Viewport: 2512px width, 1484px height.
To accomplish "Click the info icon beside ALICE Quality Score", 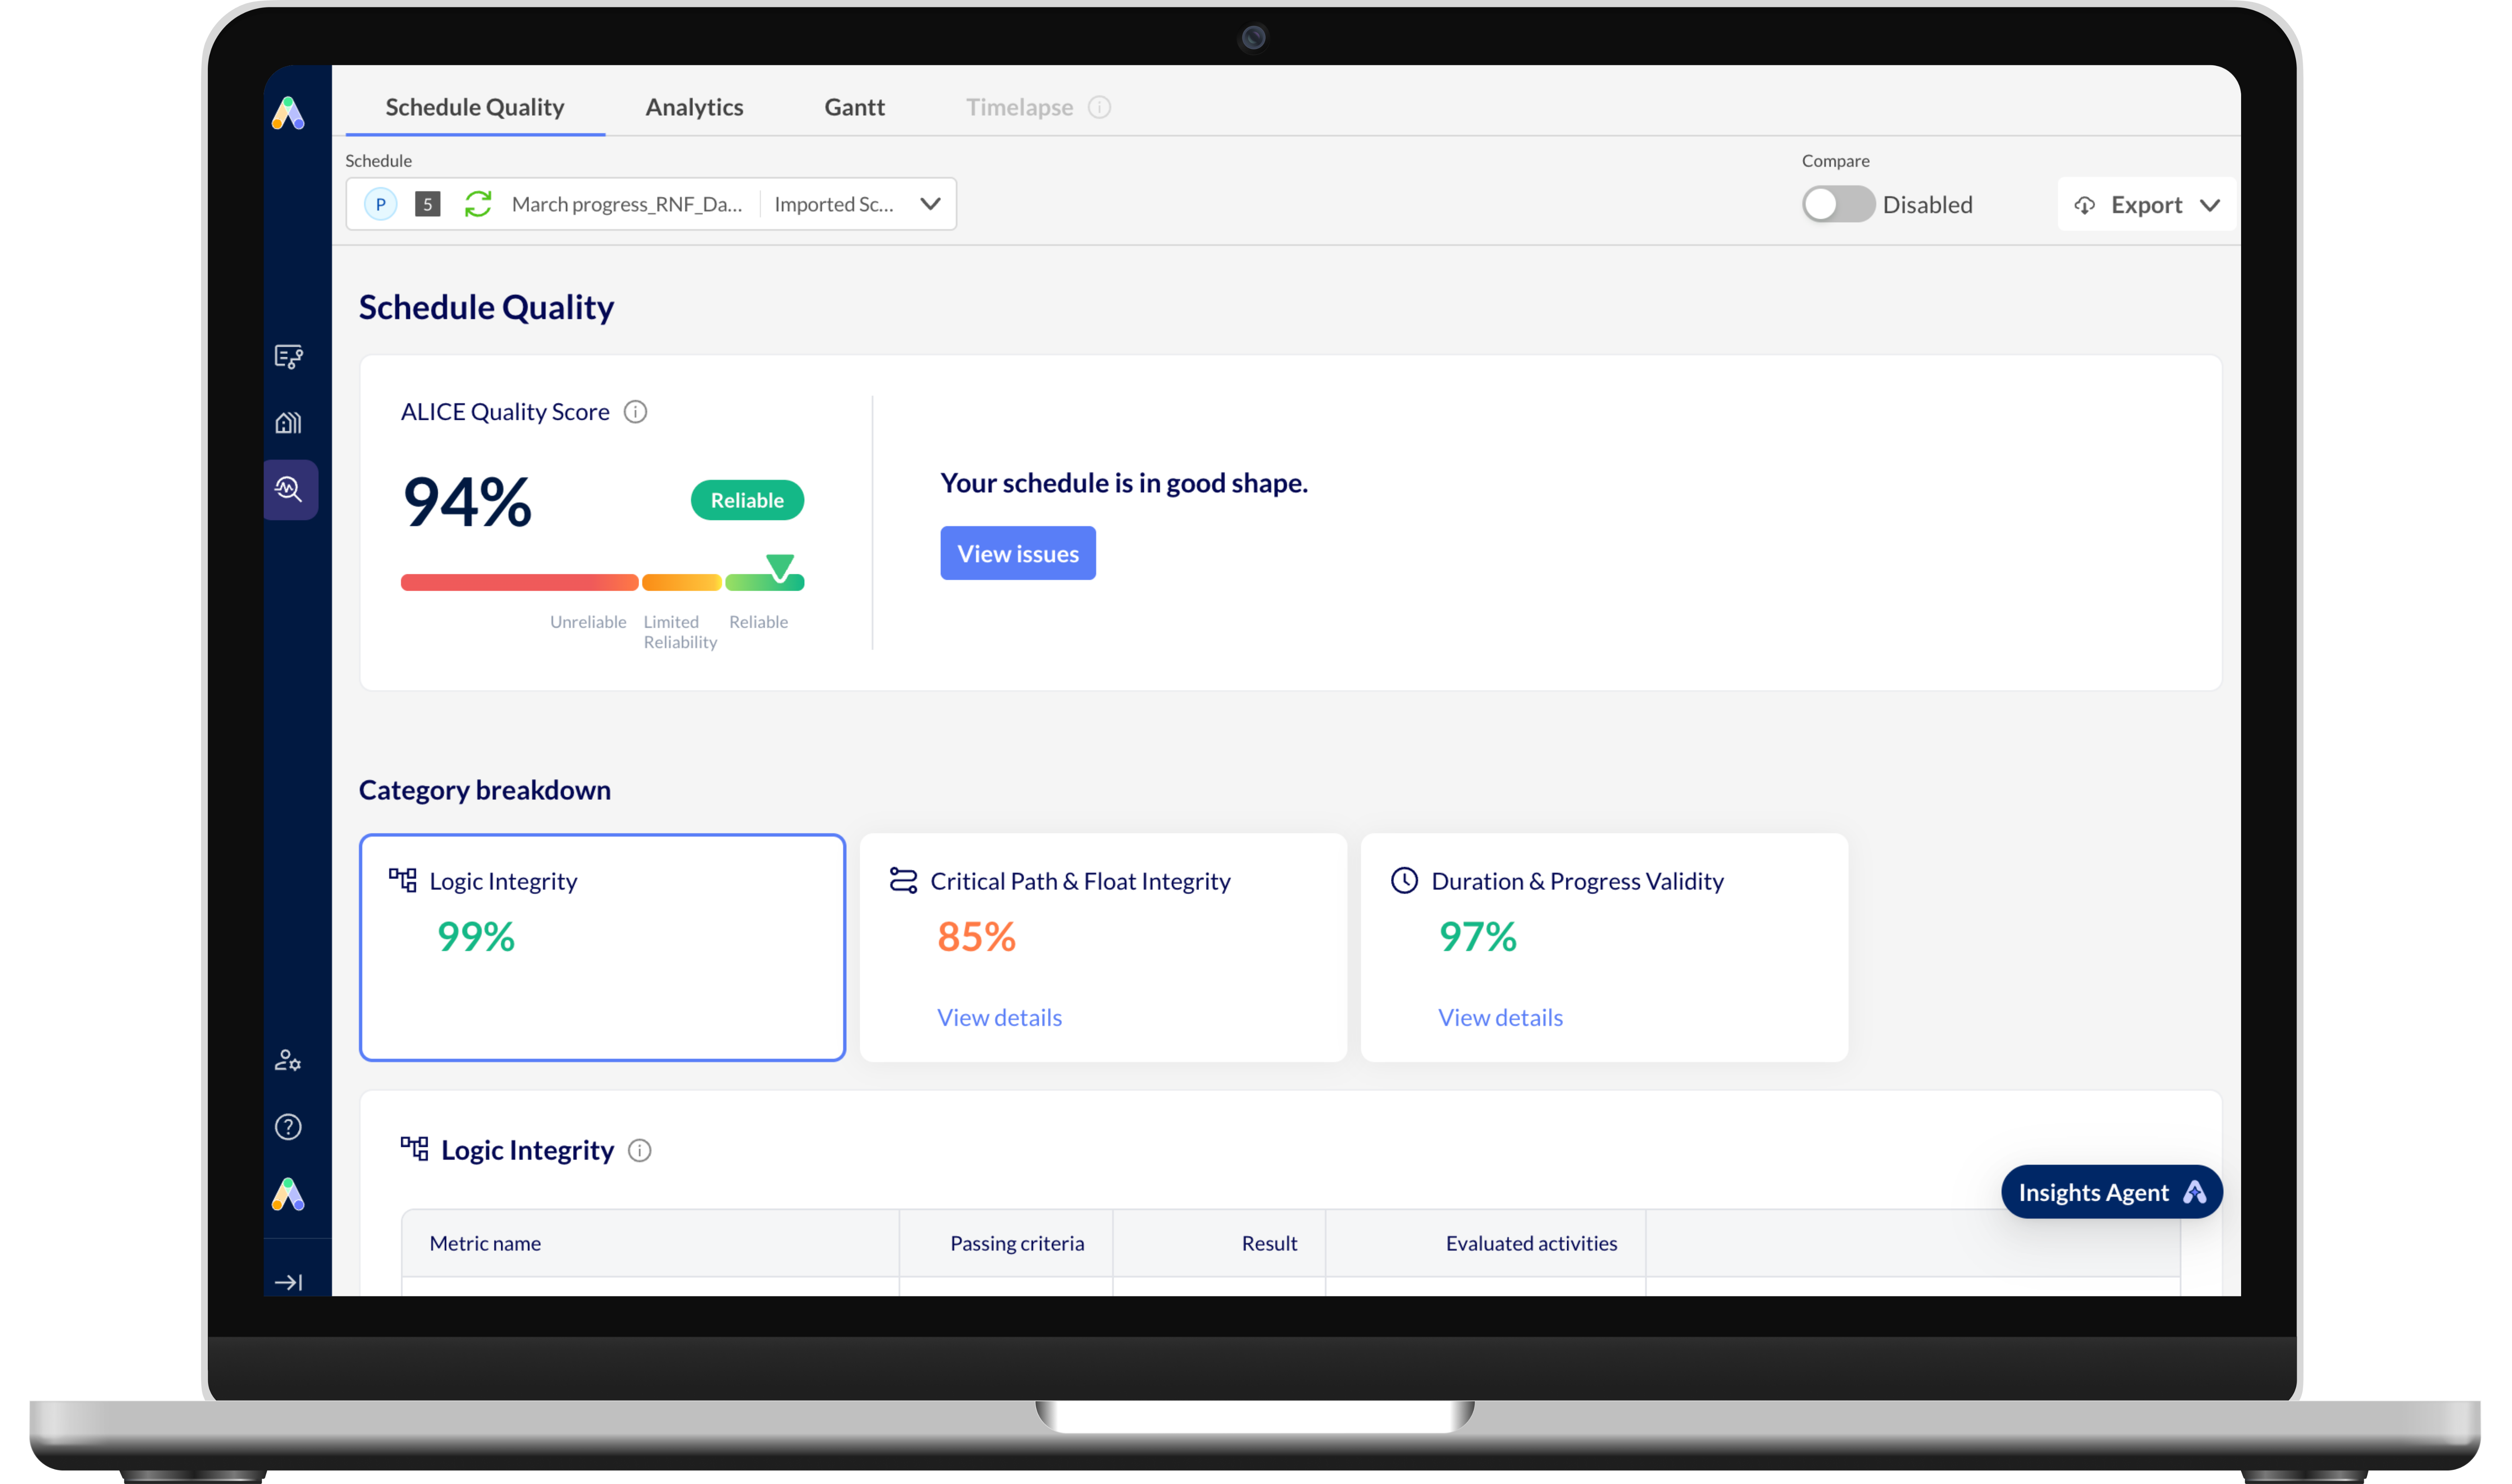I will pyautogui.click(x=635, y=412).
